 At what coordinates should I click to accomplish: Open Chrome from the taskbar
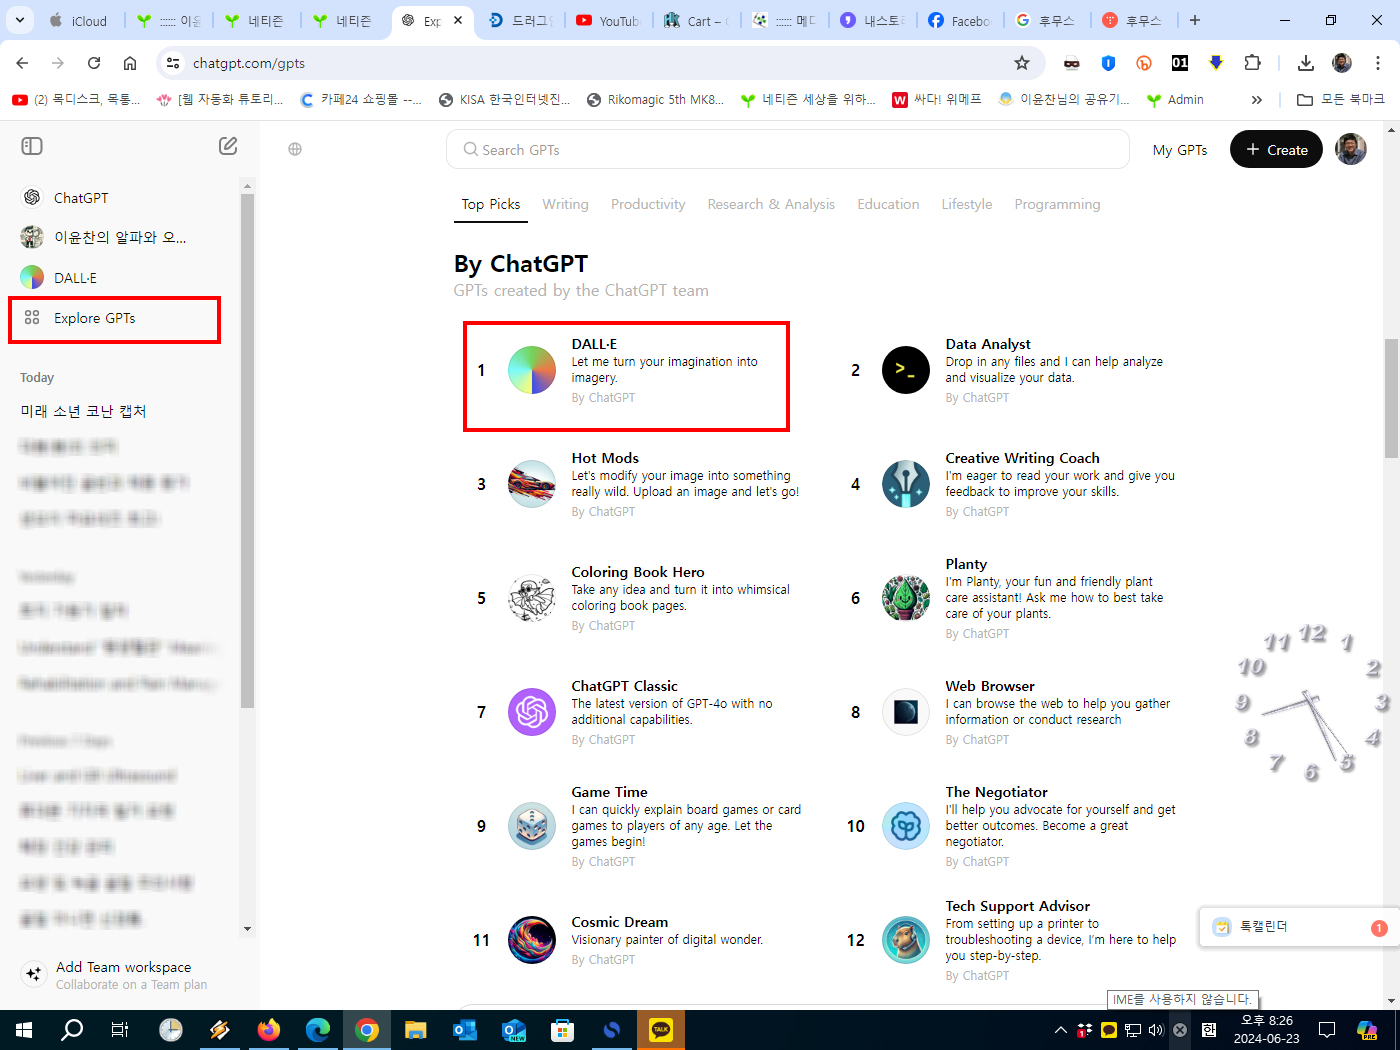(x=367, y=1030)
